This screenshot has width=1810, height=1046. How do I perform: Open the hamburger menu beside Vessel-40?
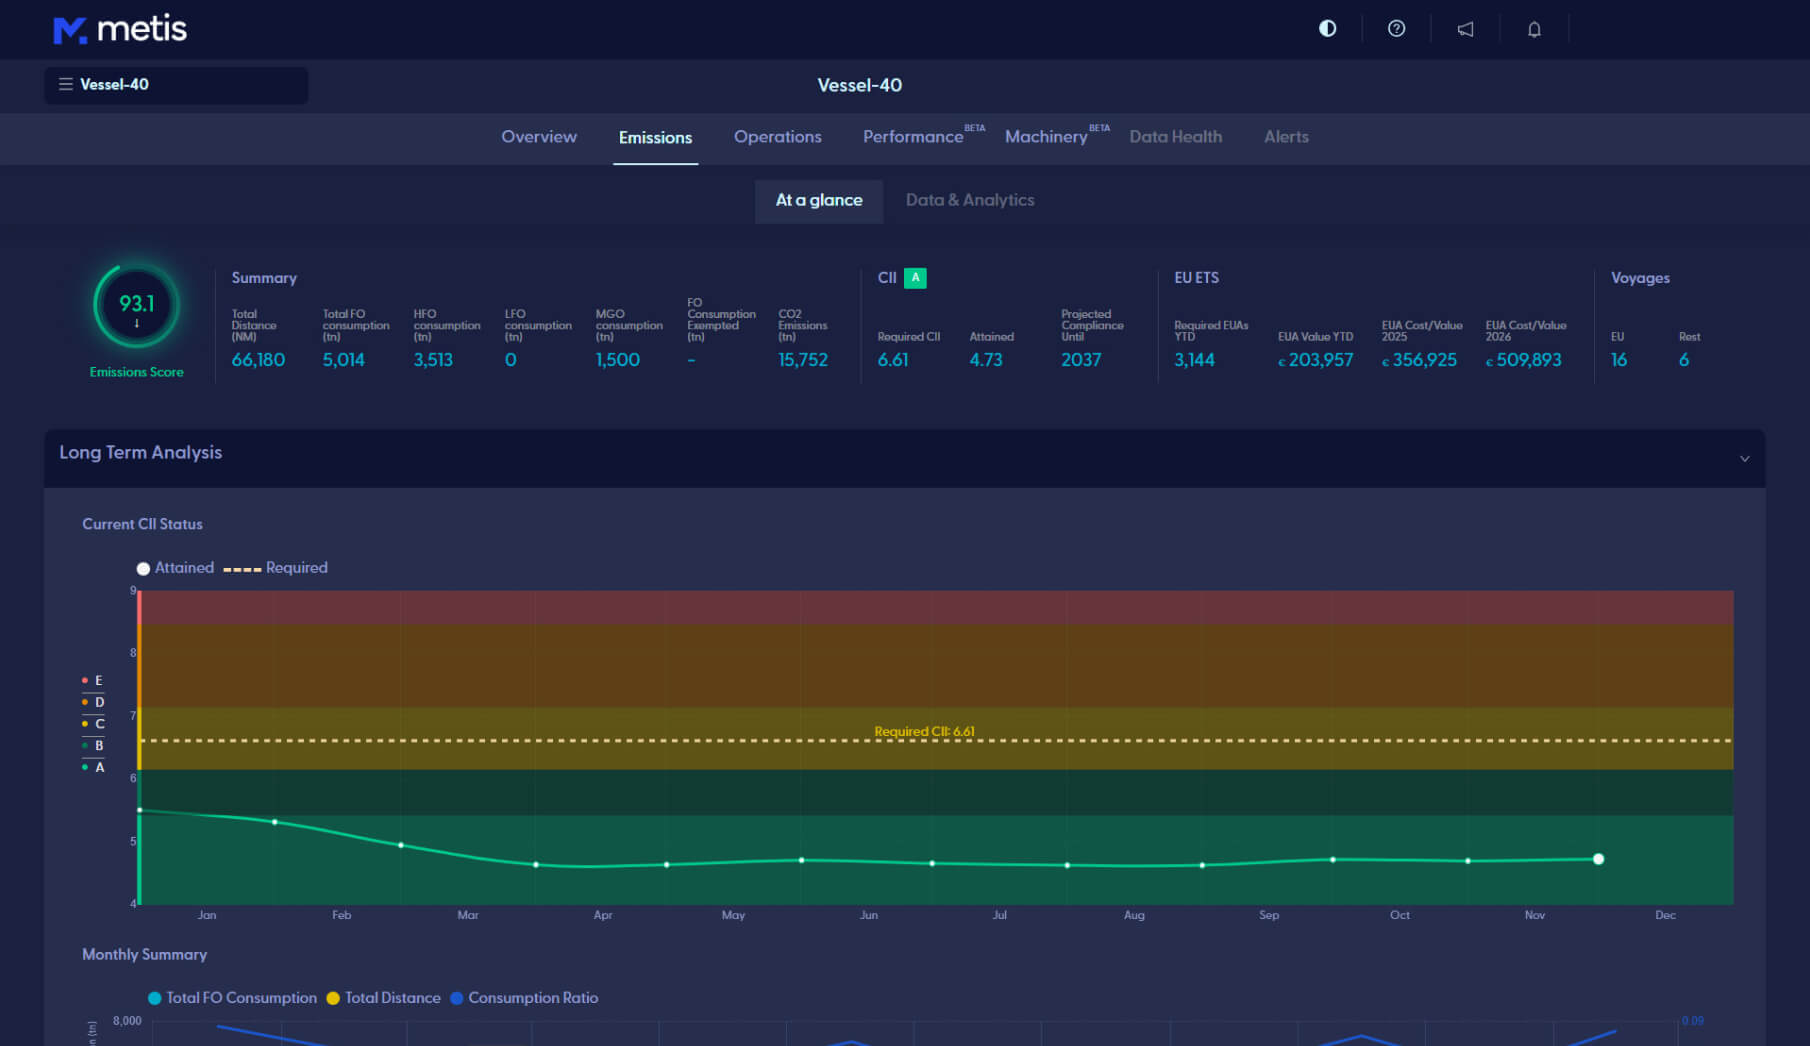(x=66, y=85)
